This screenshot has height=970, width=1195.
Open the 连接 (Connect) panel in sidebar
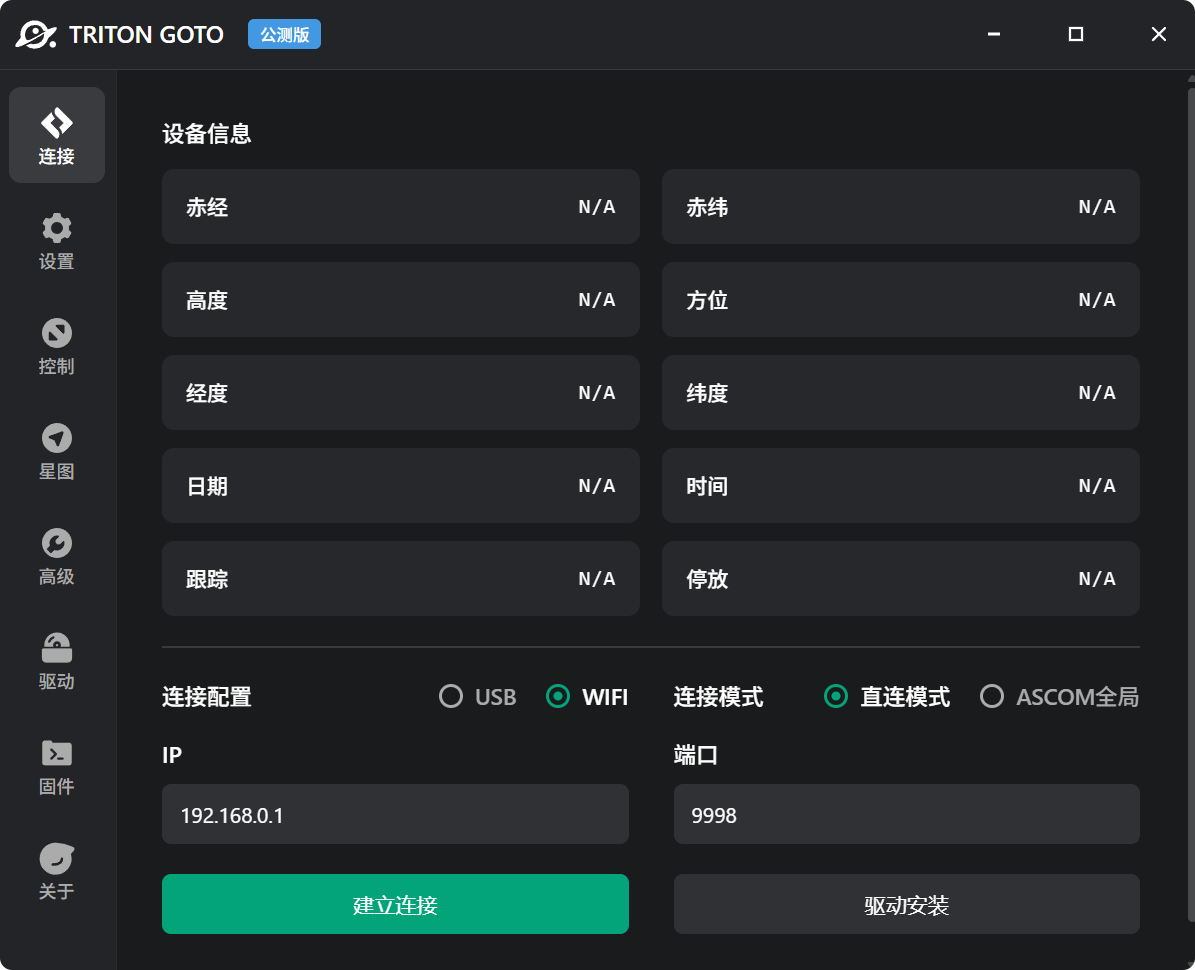[57, 135]
